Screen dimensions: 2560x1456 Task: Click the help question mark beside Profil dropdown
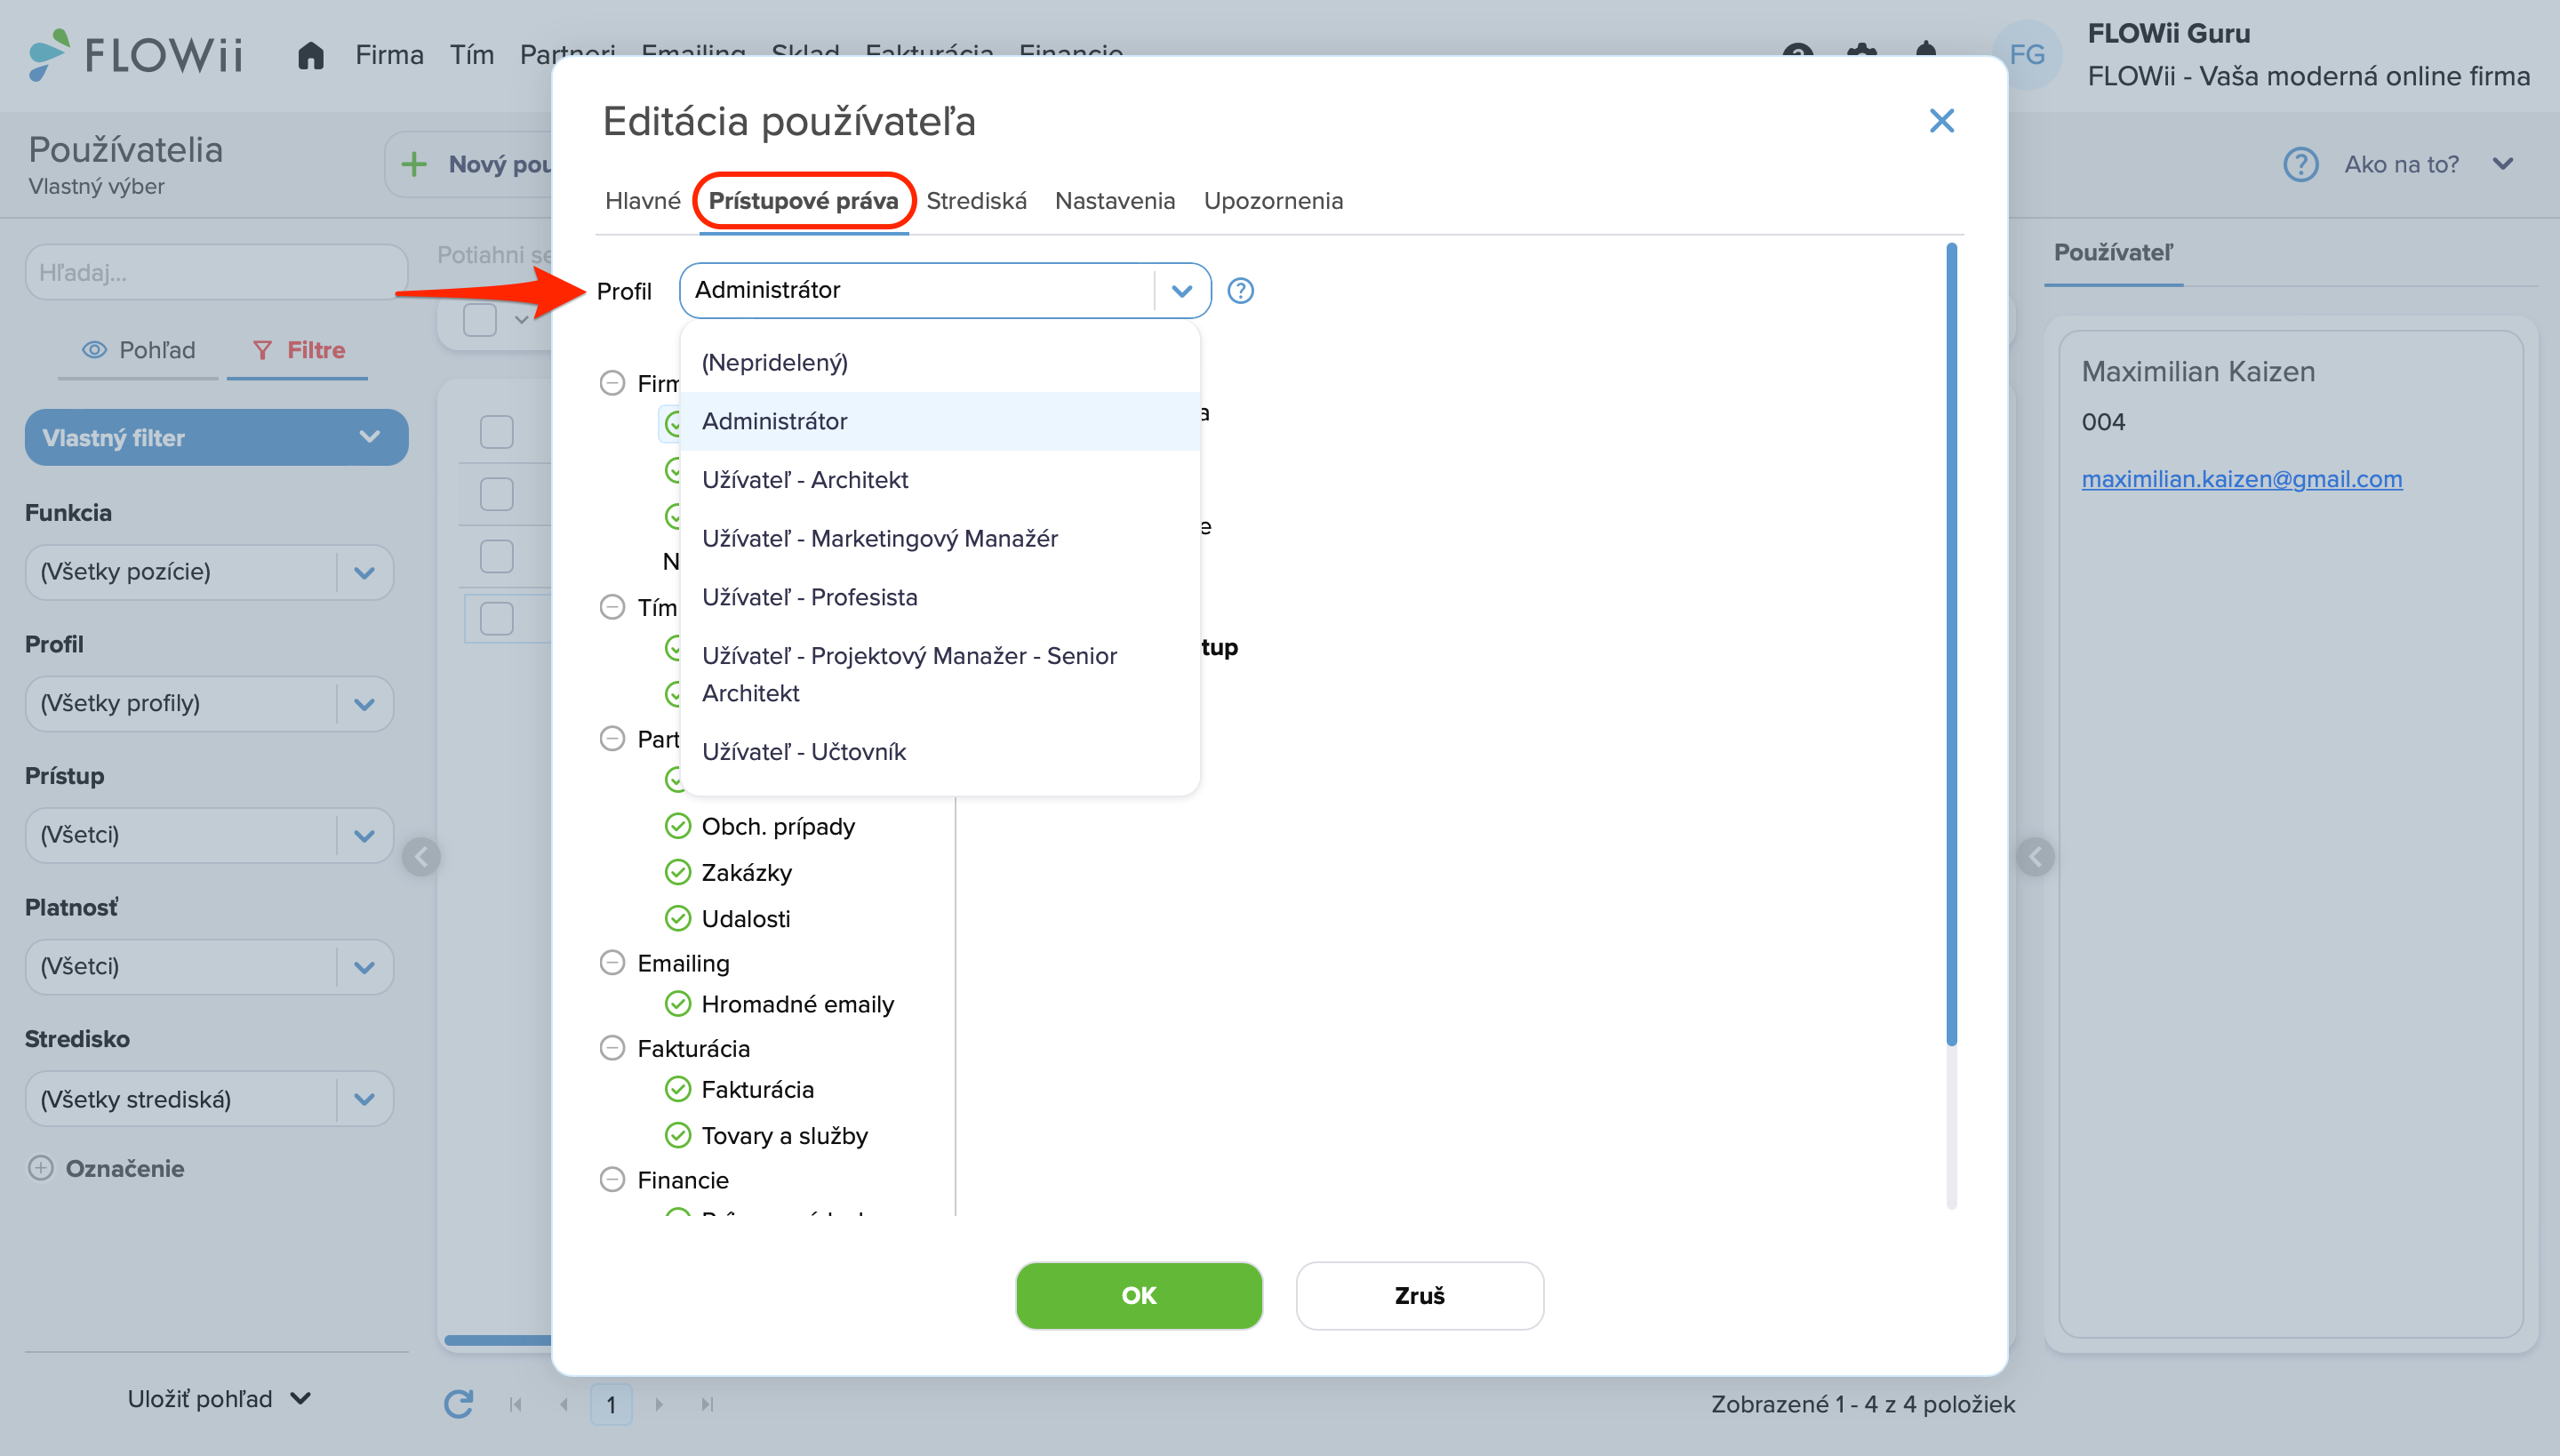[1240, 290]
